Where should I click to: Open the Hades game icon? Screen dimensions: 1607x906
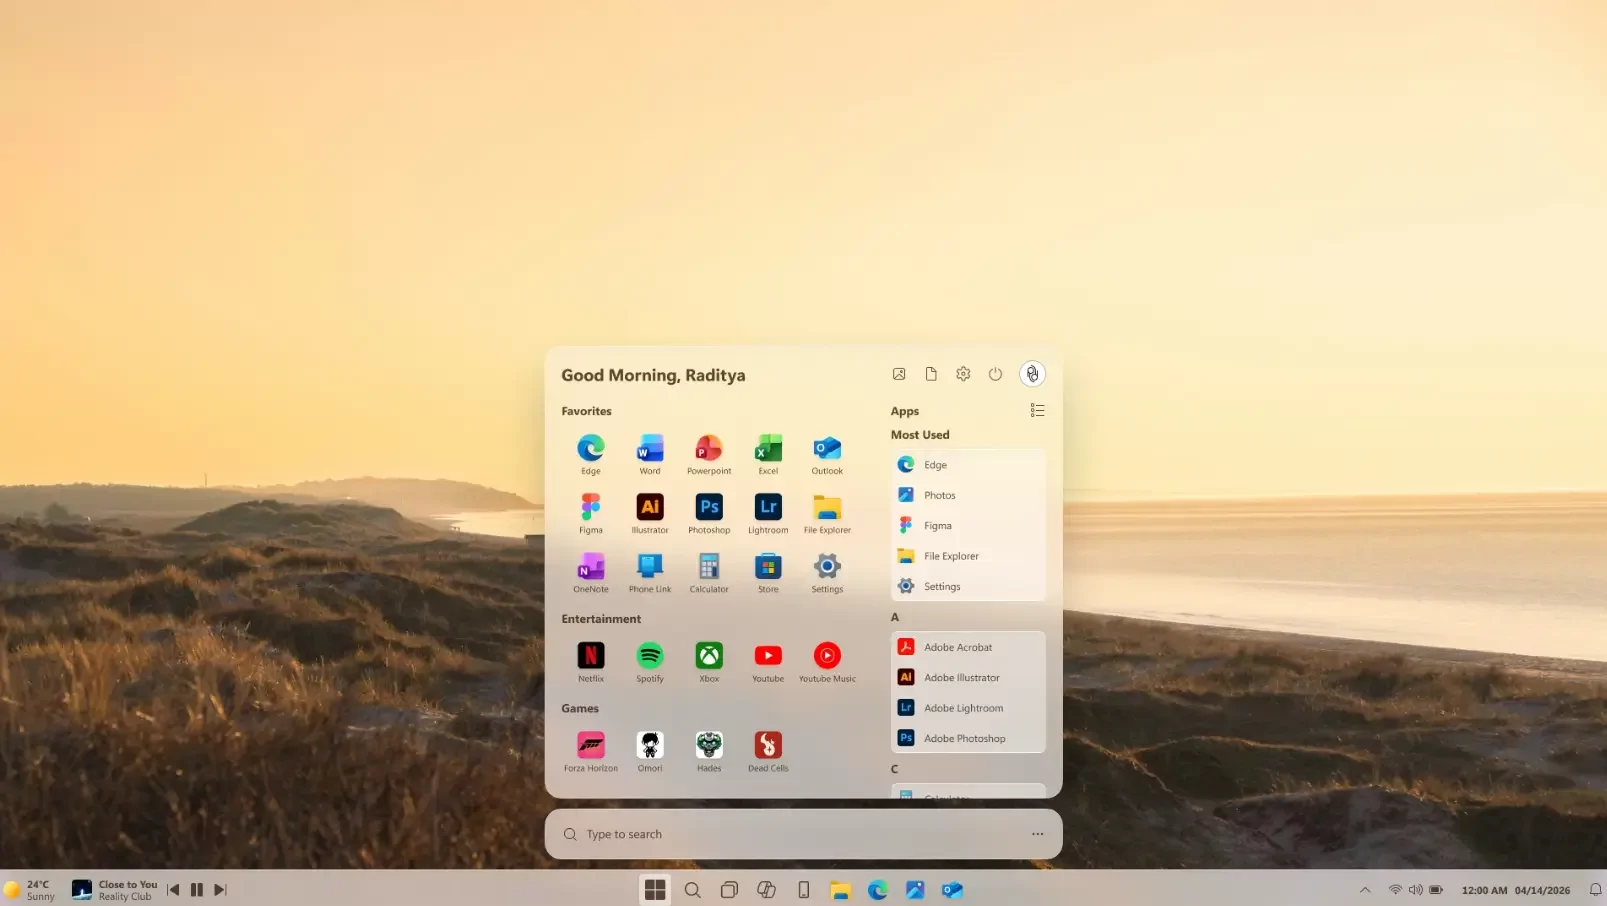709,745
